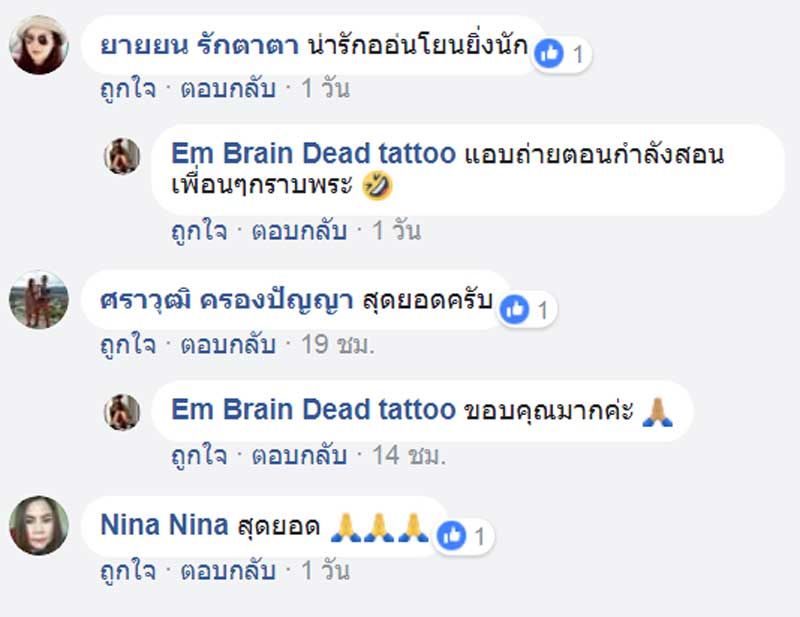Open ยายยน รักตาตา profile picture
The image size is (800, 617).
click(x=39, y=45)
